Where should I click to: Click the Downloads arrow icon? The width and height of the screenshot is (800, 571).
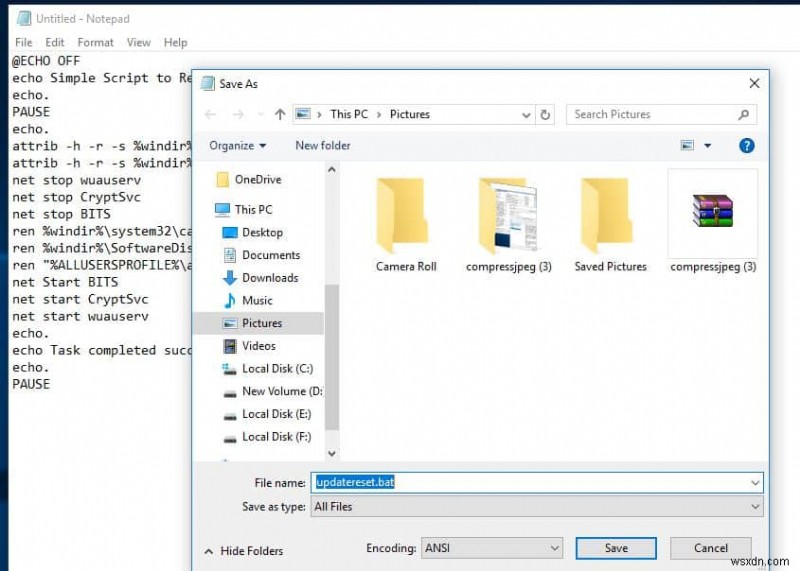point(230,278)
